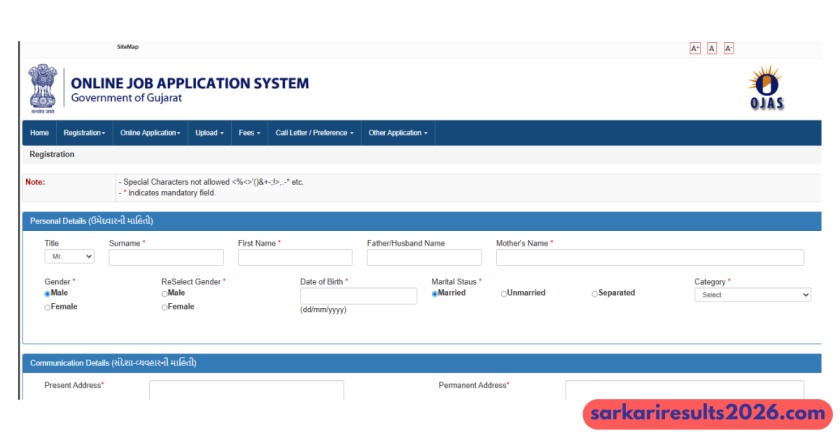Click the Government of Gujarat emblem logo
This screenshot has height=441, width=840.
pos(42,88)
